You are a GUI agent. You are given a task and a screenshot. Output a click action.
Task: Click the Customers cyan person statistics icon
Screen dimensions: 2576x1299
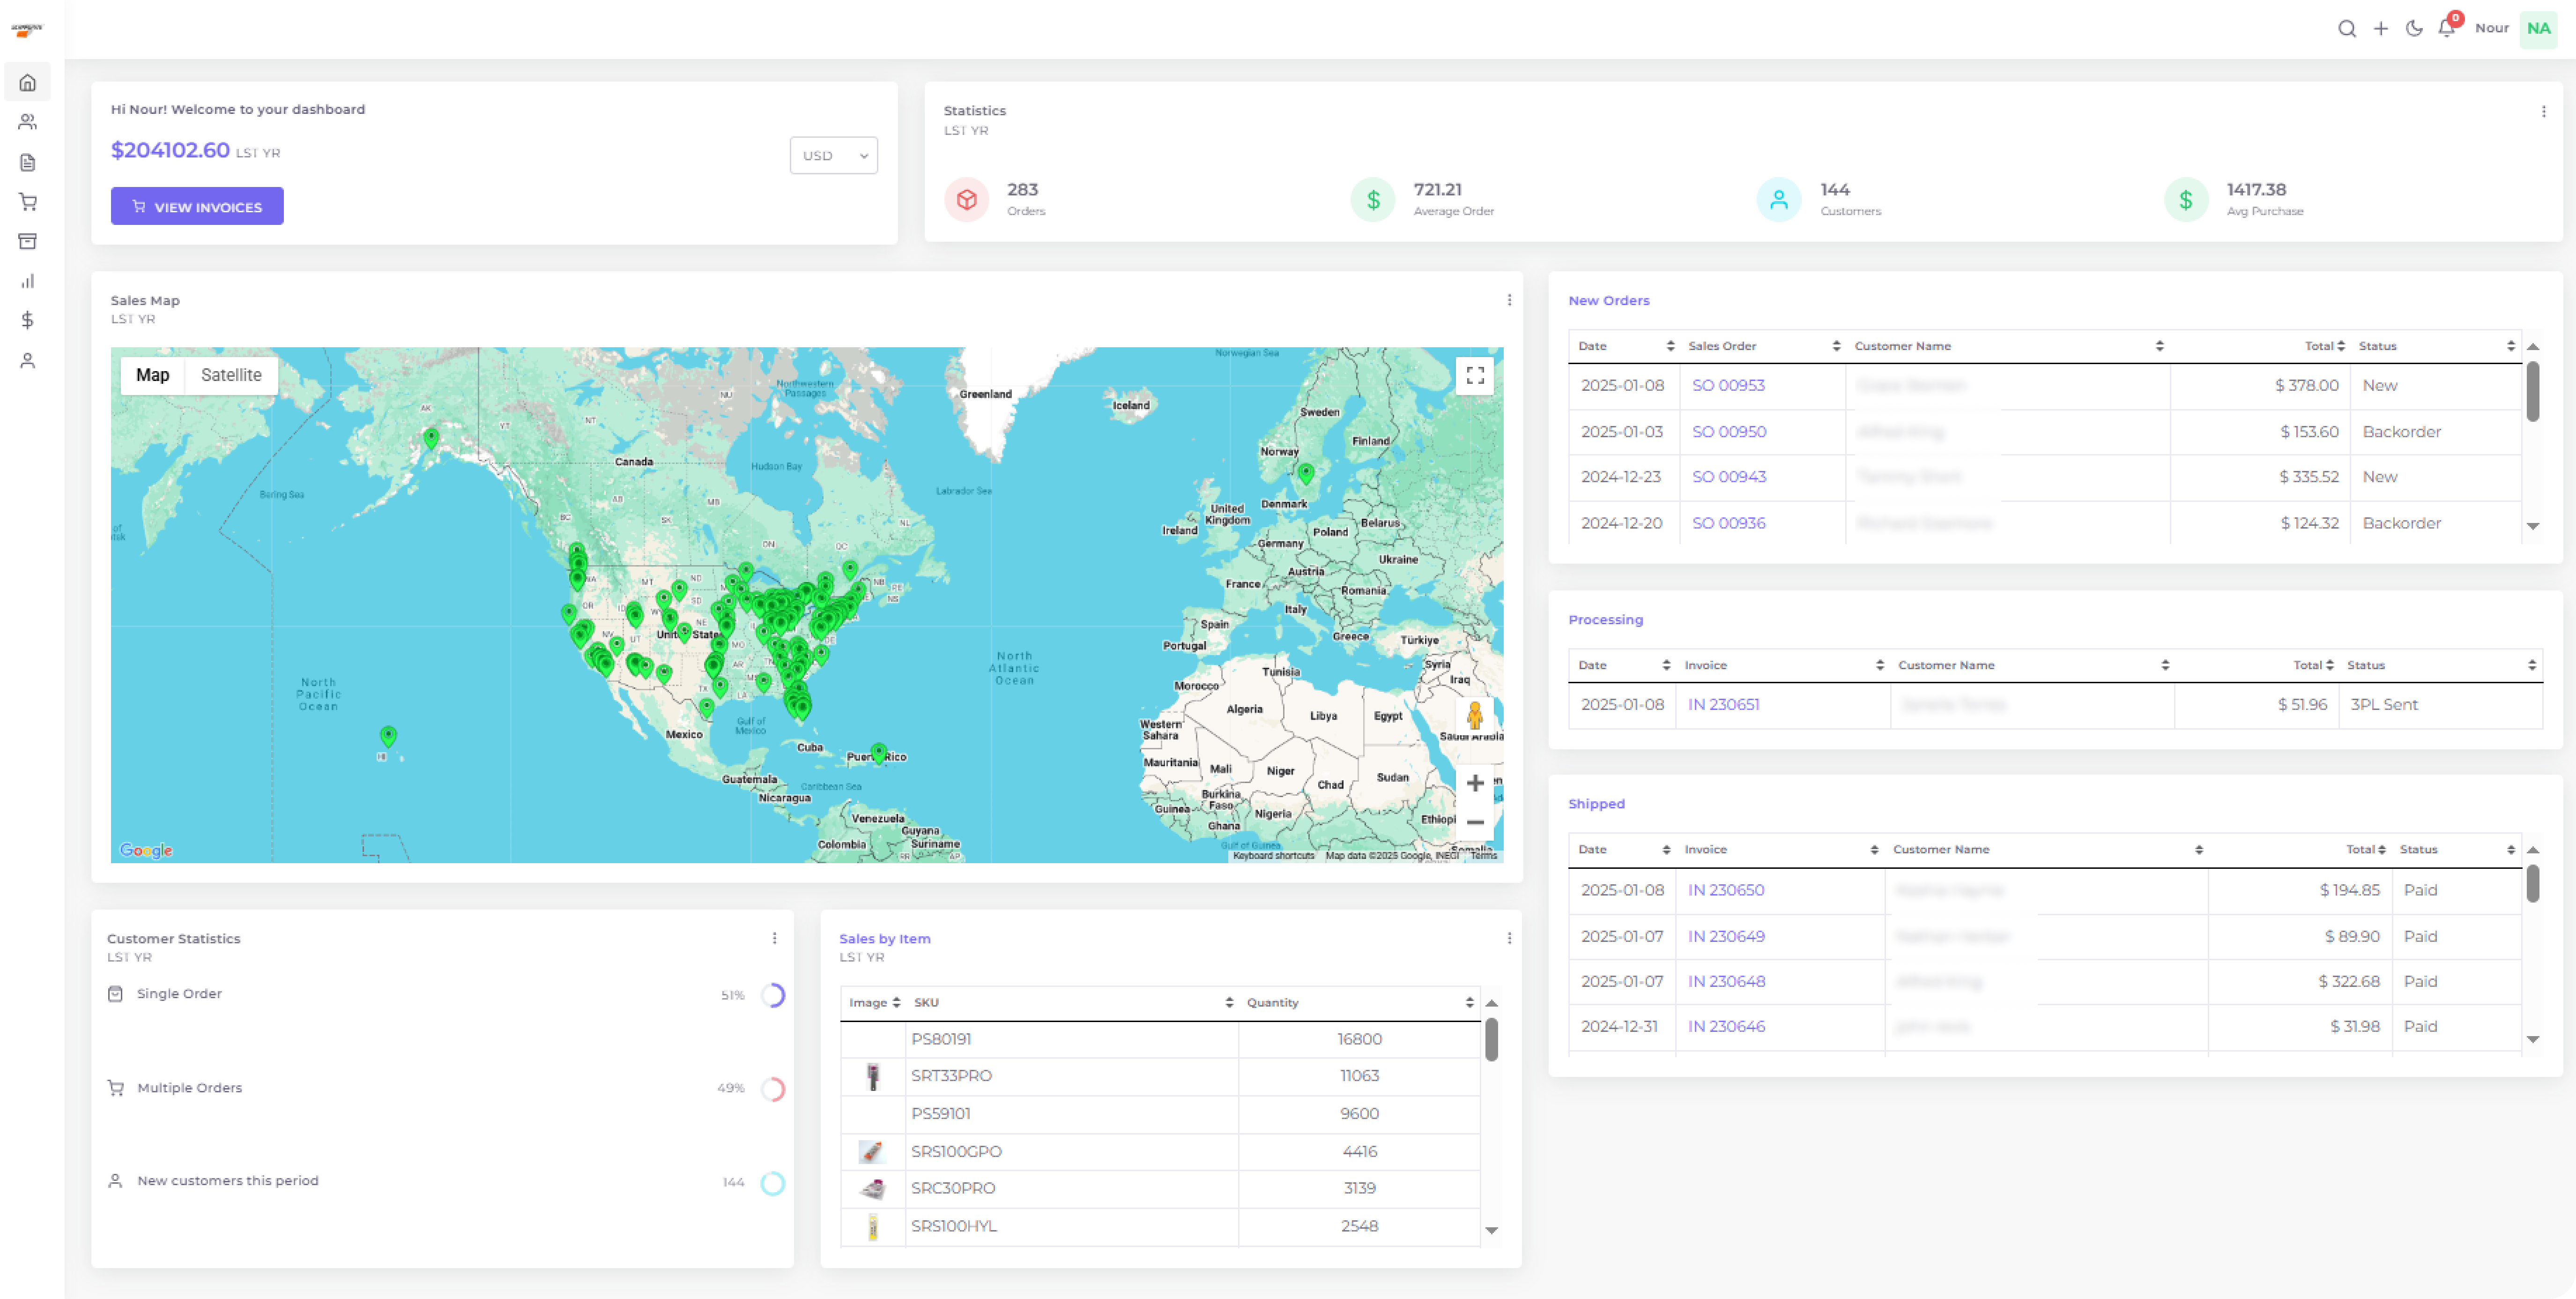click(1779, 199)
